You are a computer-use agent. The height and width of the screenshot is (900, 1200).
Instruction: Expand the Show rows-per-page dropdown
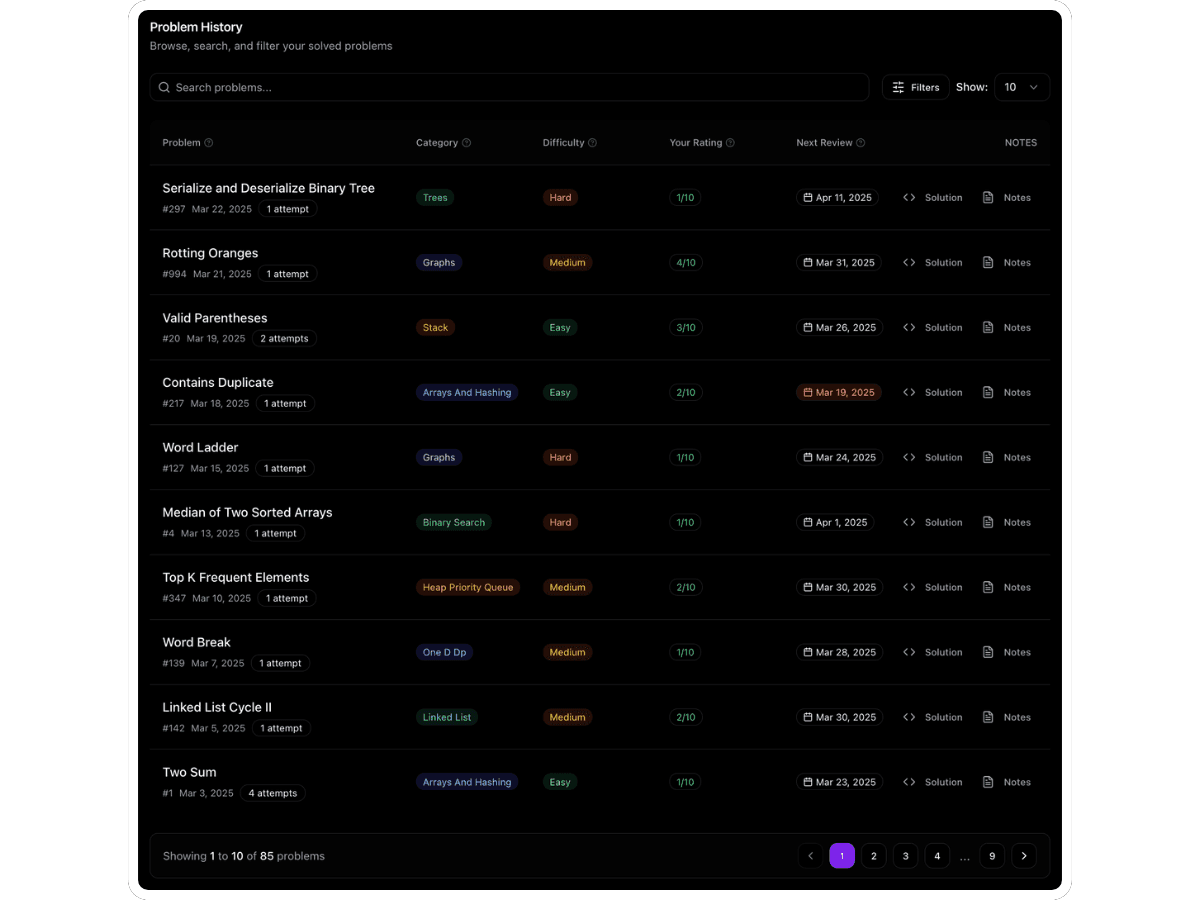(1021, 88)
